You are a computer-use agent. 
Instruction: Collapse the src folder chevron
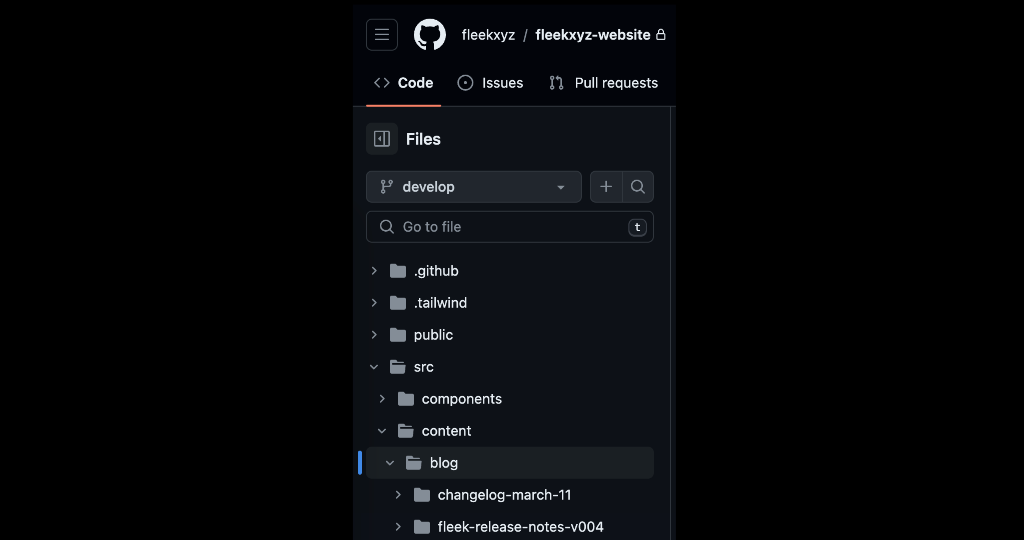[374, 366]
